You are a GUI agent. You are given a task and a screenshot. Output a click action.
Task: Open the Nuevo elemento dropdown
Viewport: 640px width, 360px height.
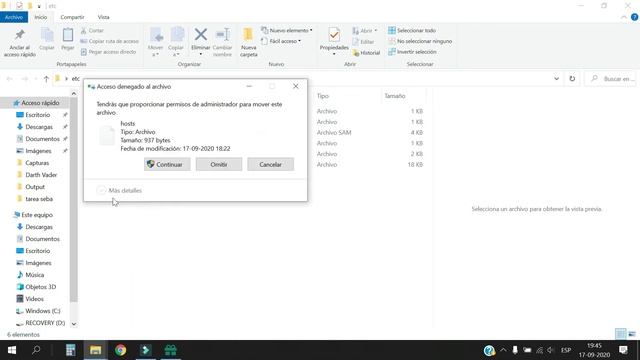coord(287,31)
